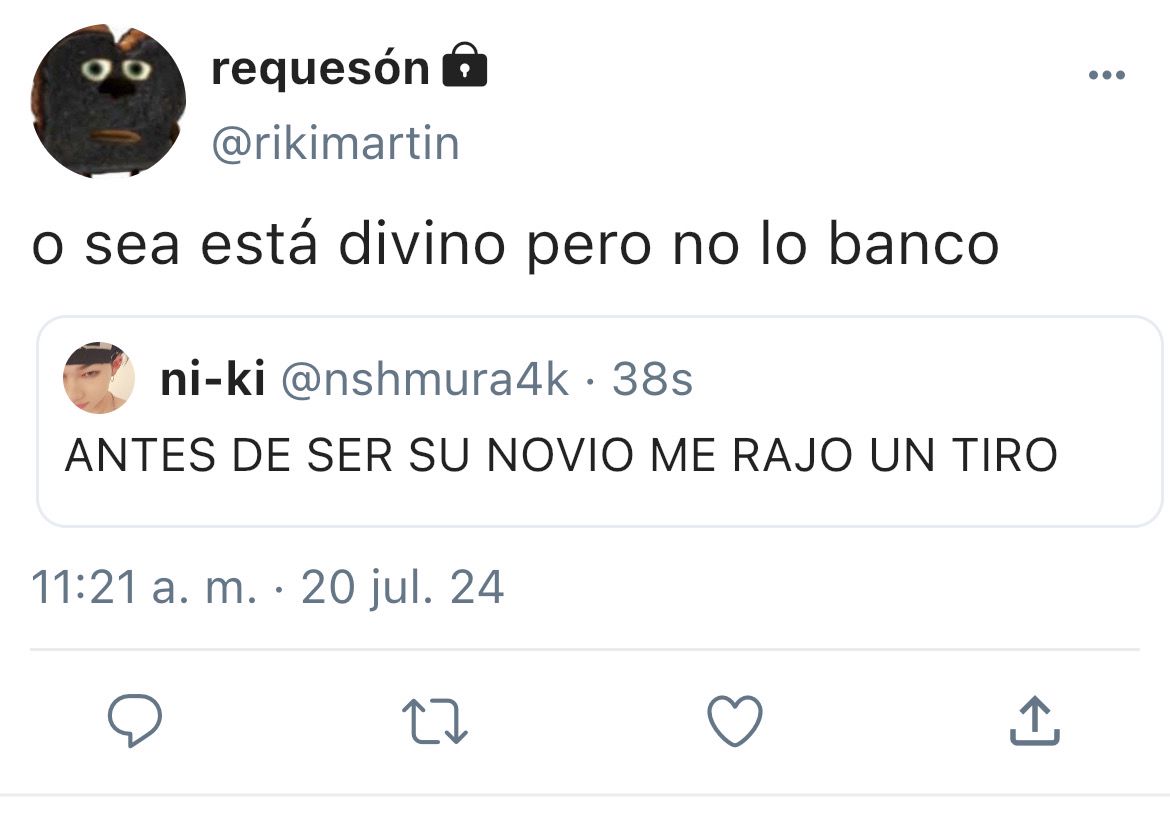Open the quoted tweet card border area
Image resolution: width=1170 pixels, height=813 pixels.
(600, 421)
